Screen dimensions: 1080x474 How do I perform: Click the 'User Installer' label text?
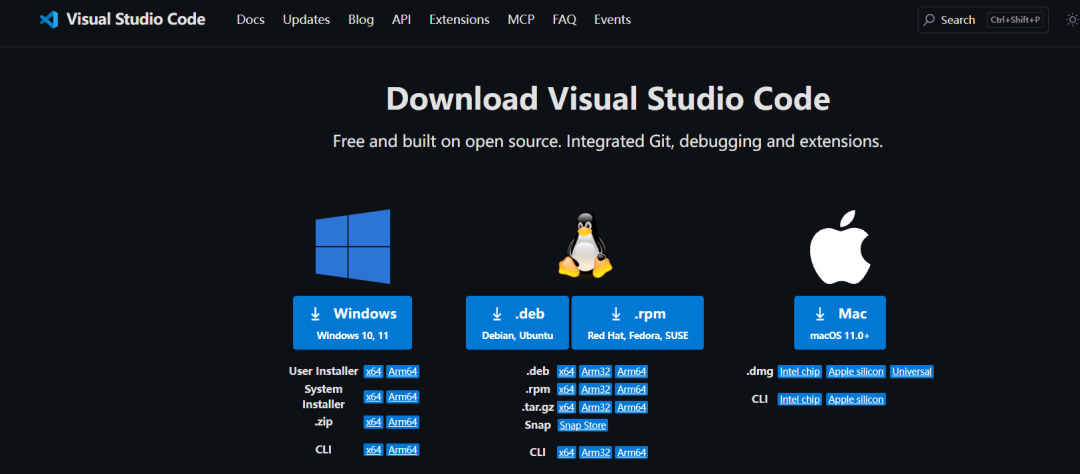click(x=323, y=371)
